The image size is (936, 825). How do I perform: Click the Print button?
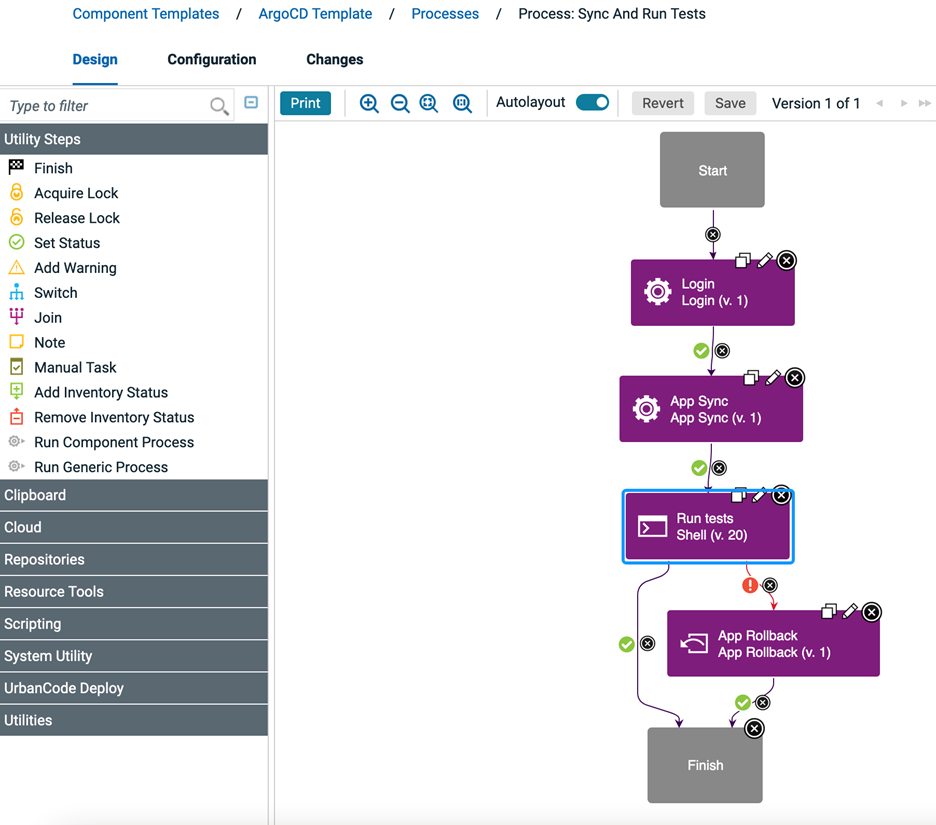tap(305, 103)
